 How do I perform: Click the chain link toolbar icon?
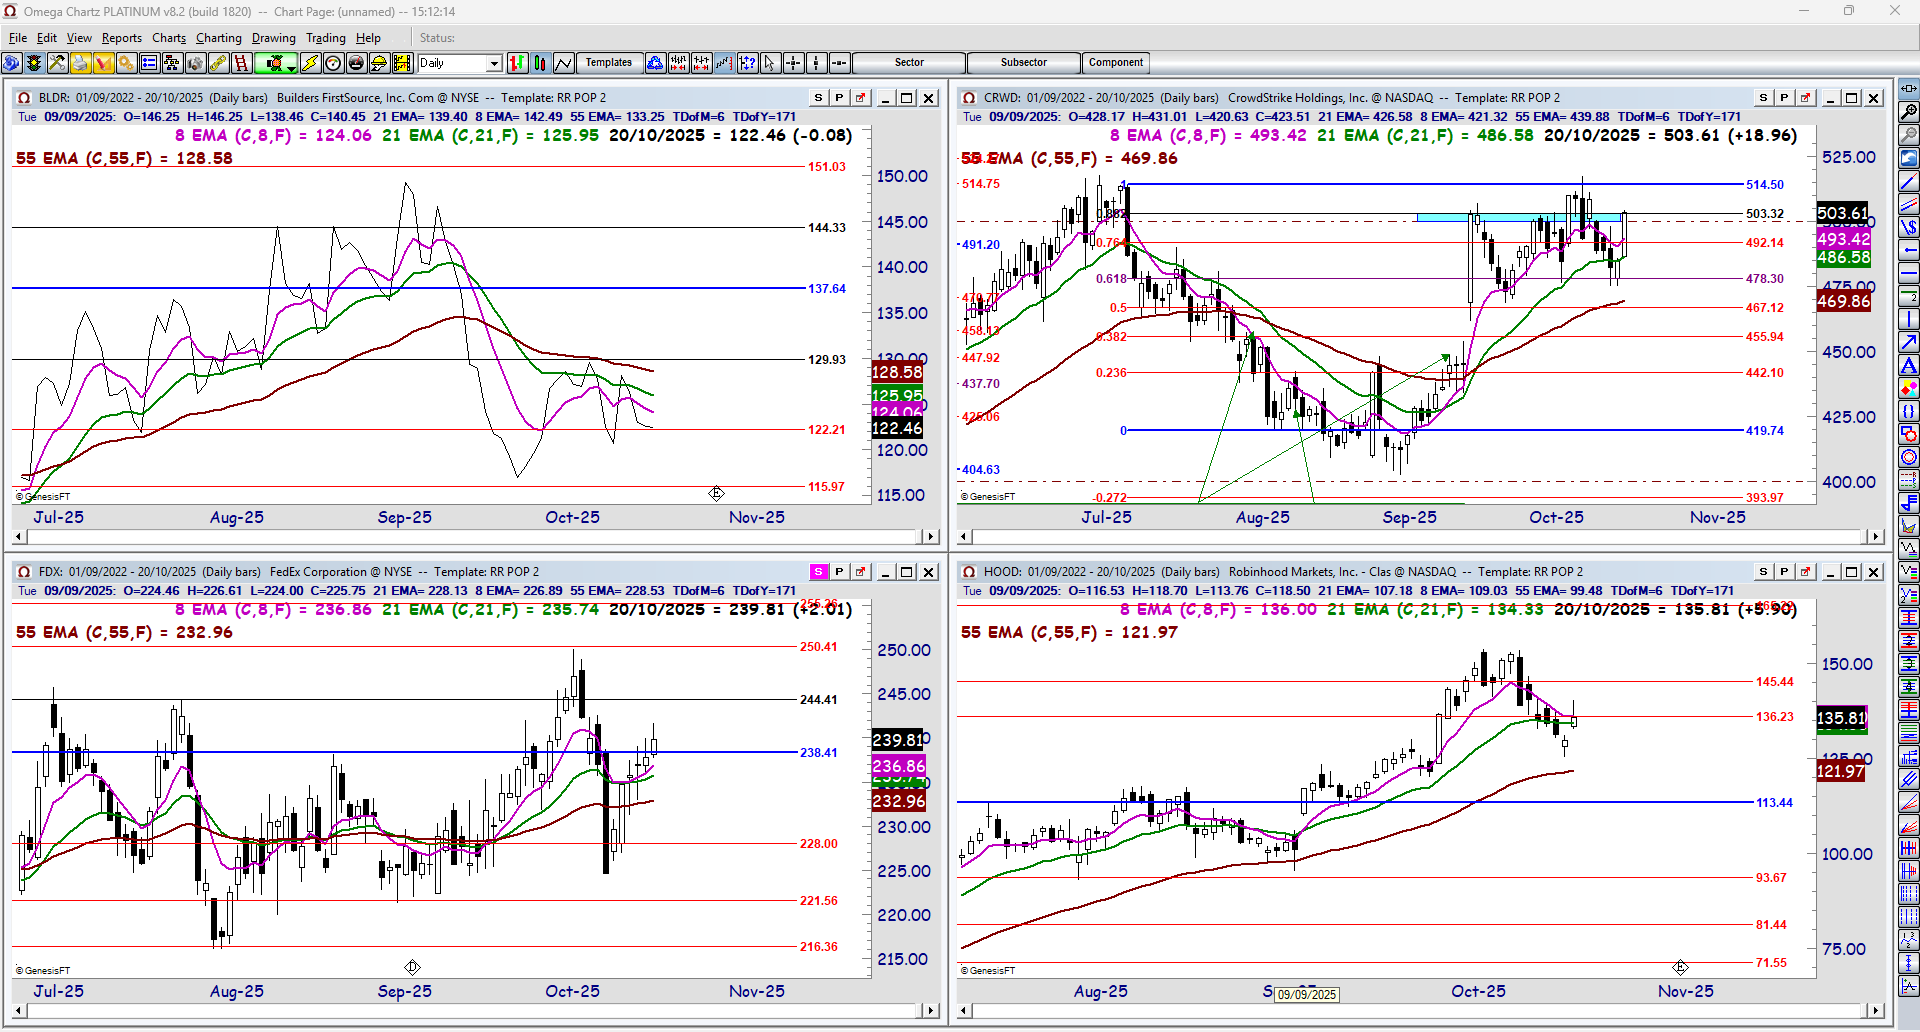[218, 63]
